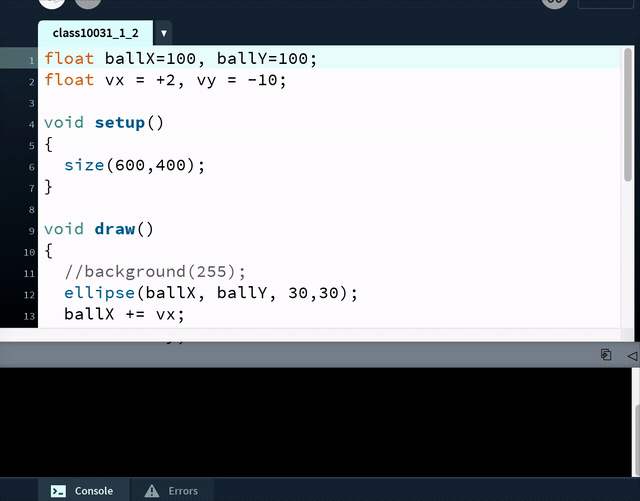Viewport: 640px width, 501px height.
Task: Click the opening brace on line 10
Action: 49,250
